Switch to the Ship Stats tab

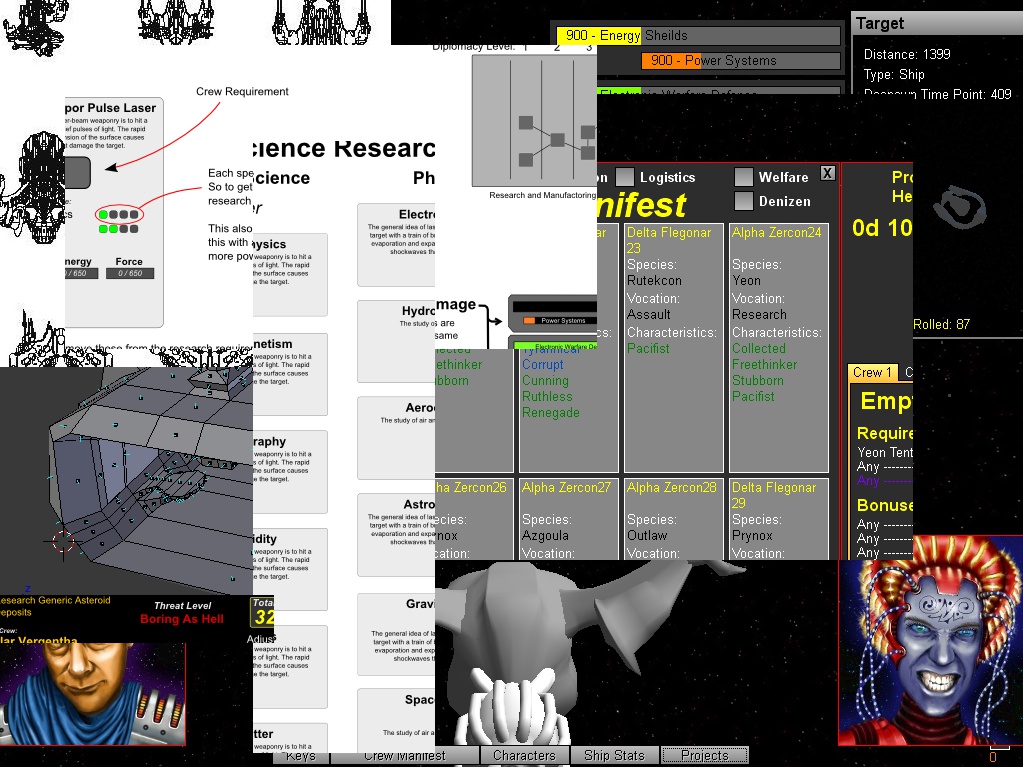pos(615,755)
